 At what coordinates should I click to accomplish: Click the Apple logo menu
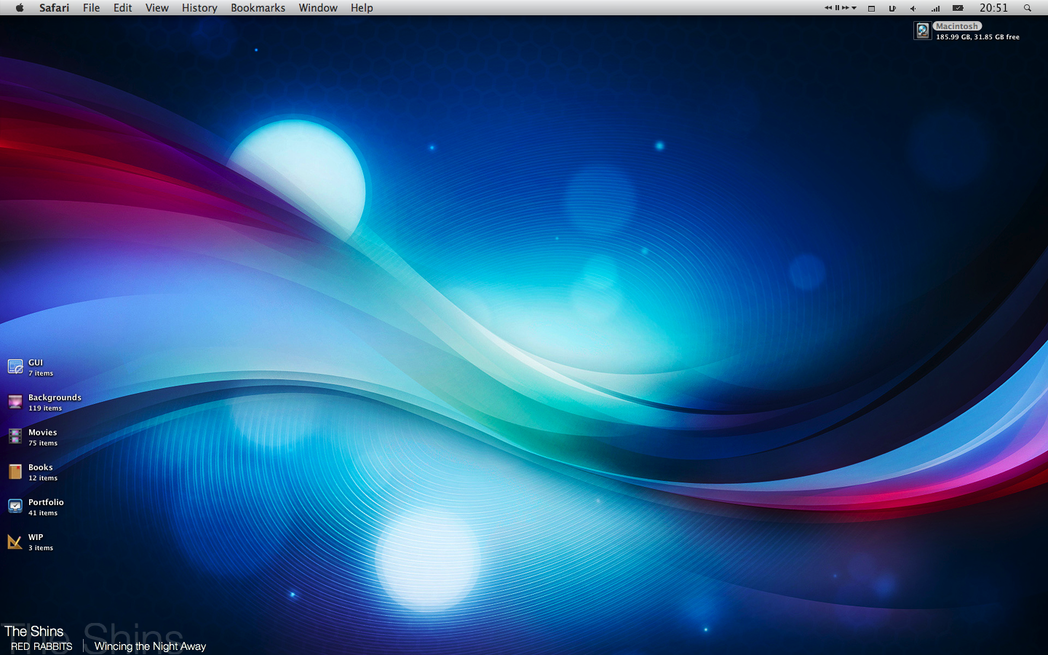pos(19,8)
